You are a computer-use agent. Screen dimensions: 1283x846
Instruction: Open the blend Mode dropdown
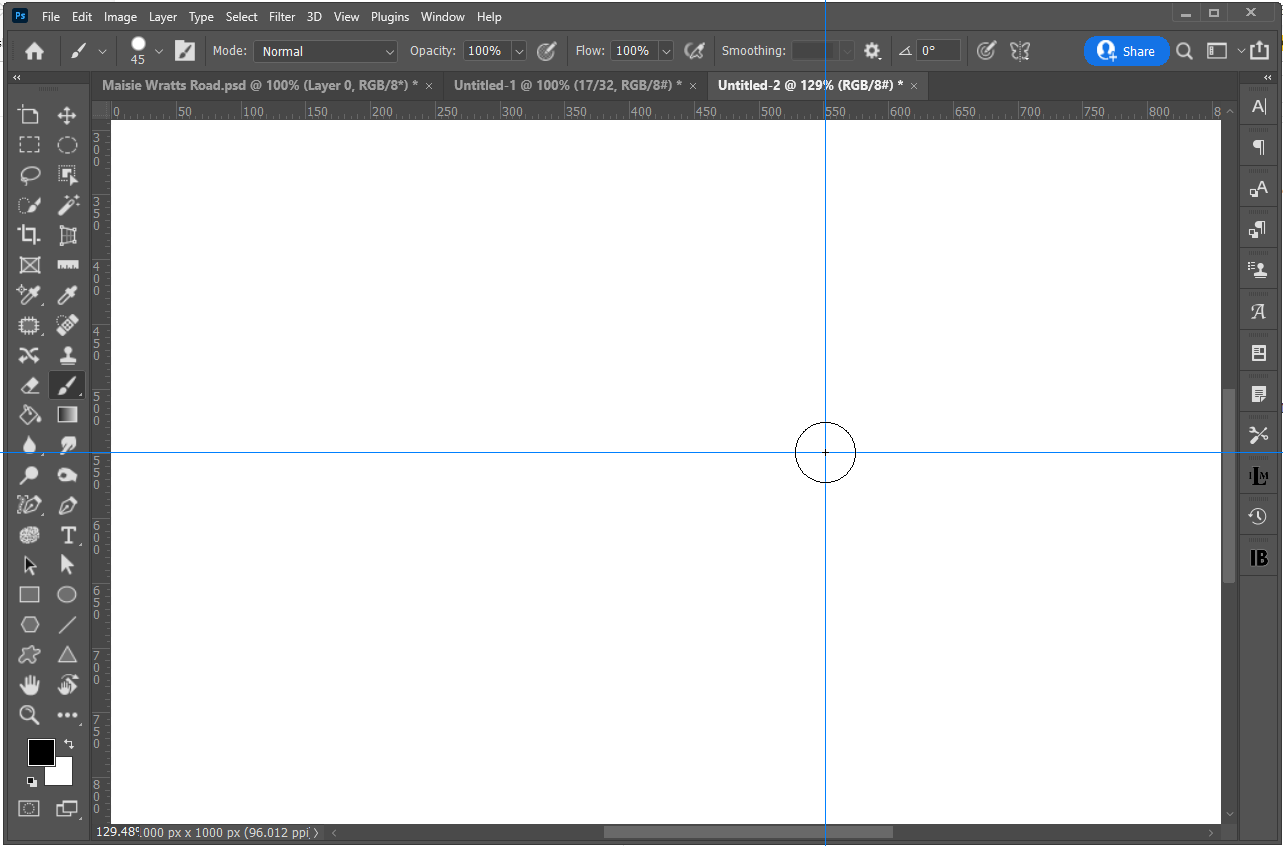click(x=325, y=51)
